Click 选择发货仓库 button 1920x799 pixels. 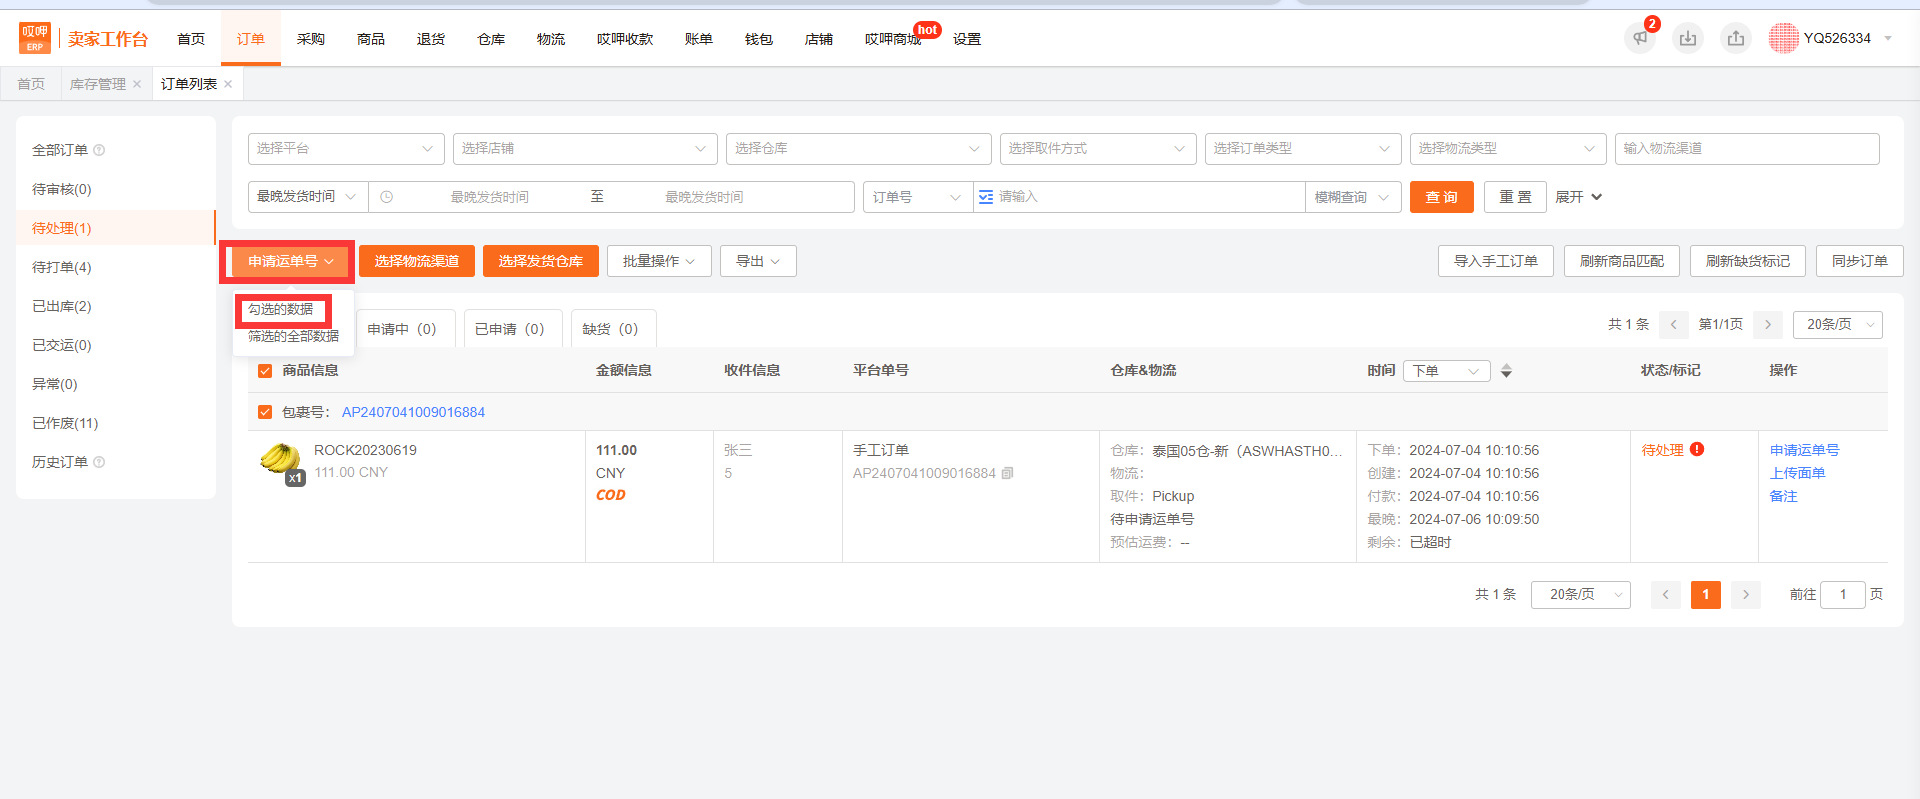coord(541,261)
